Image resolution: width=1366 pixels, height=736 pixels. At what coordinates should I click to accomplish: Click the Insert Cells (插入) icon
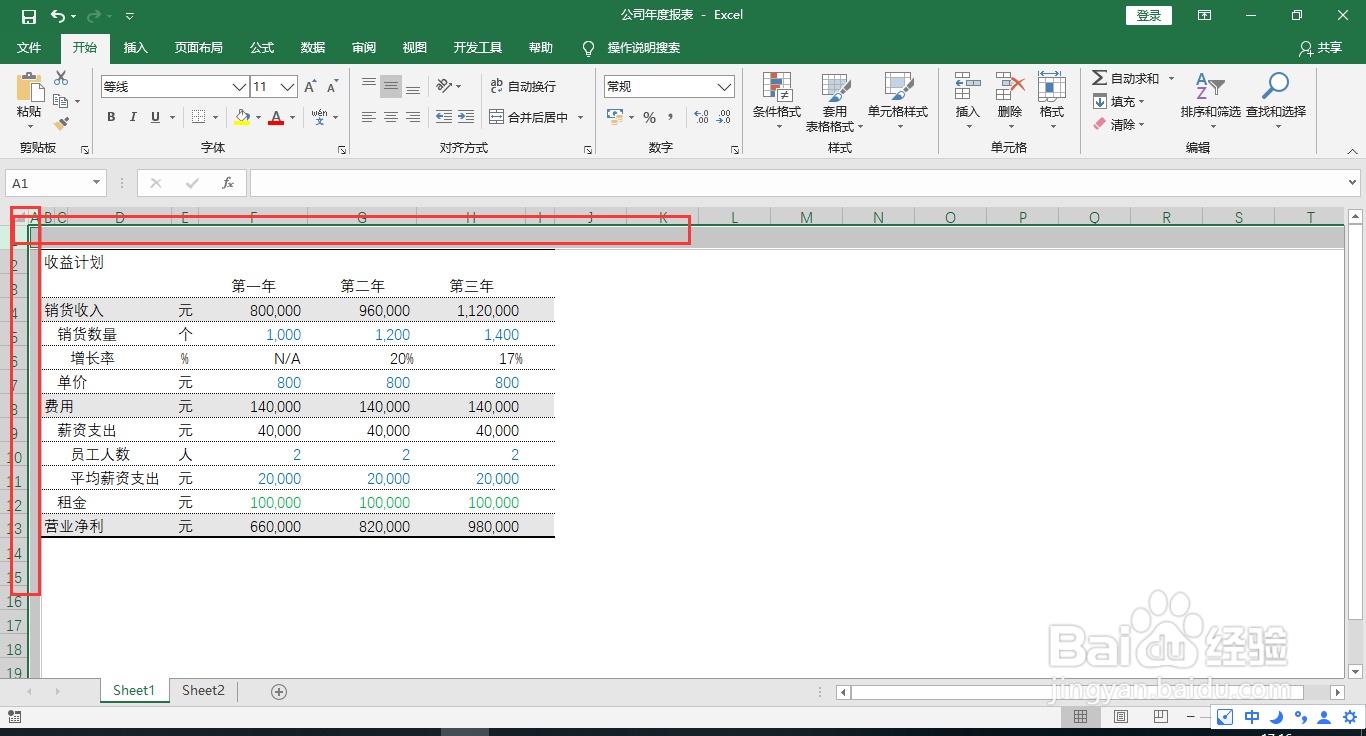point(966,100)
